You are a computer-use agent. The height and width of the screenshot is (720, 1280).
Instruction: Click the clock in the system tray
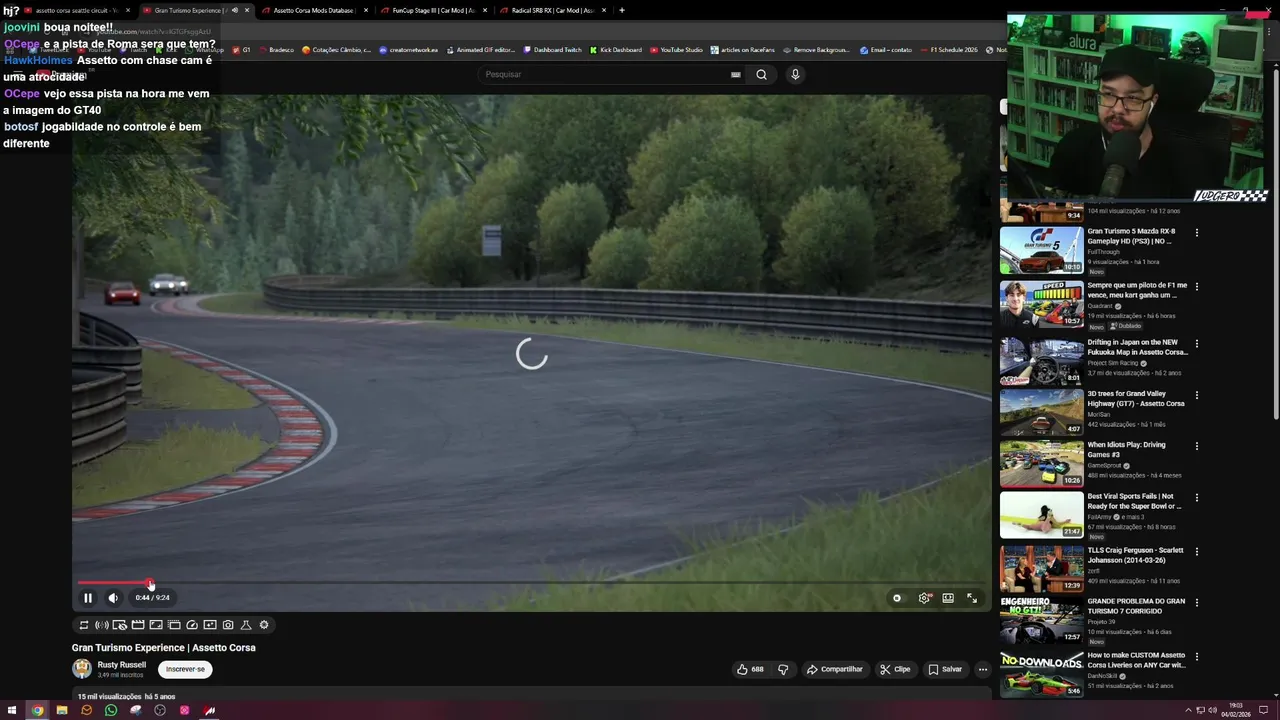(x=1237, y=710)
